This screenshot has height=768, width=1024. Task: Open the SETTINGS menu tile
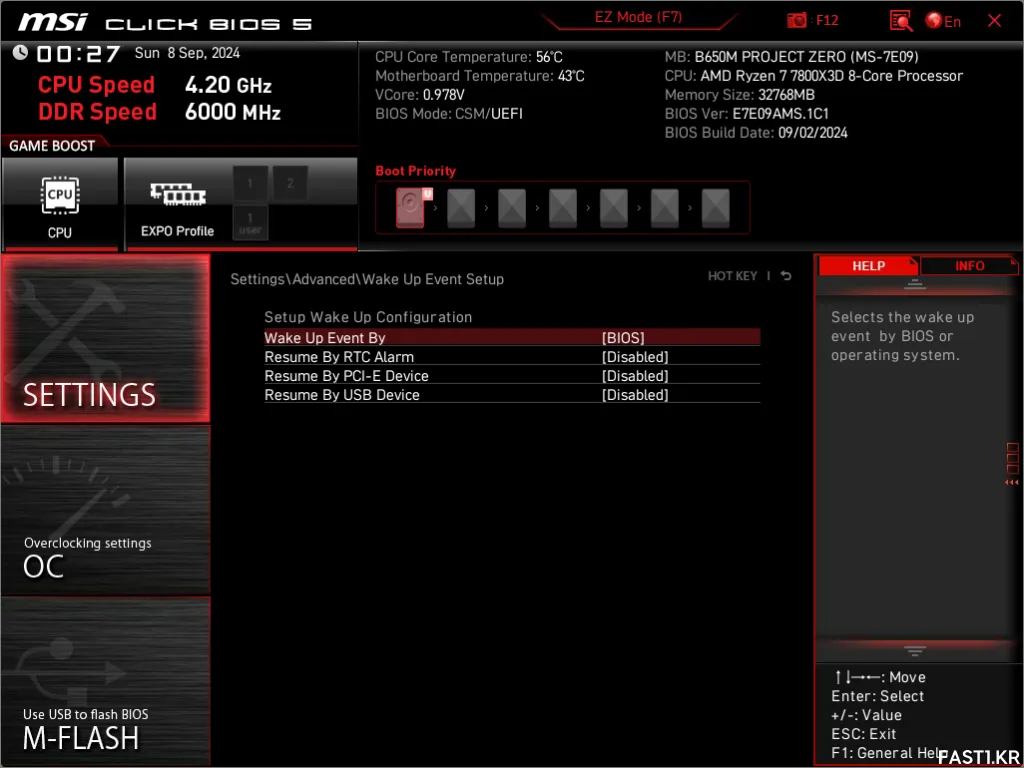click(106, 338)
